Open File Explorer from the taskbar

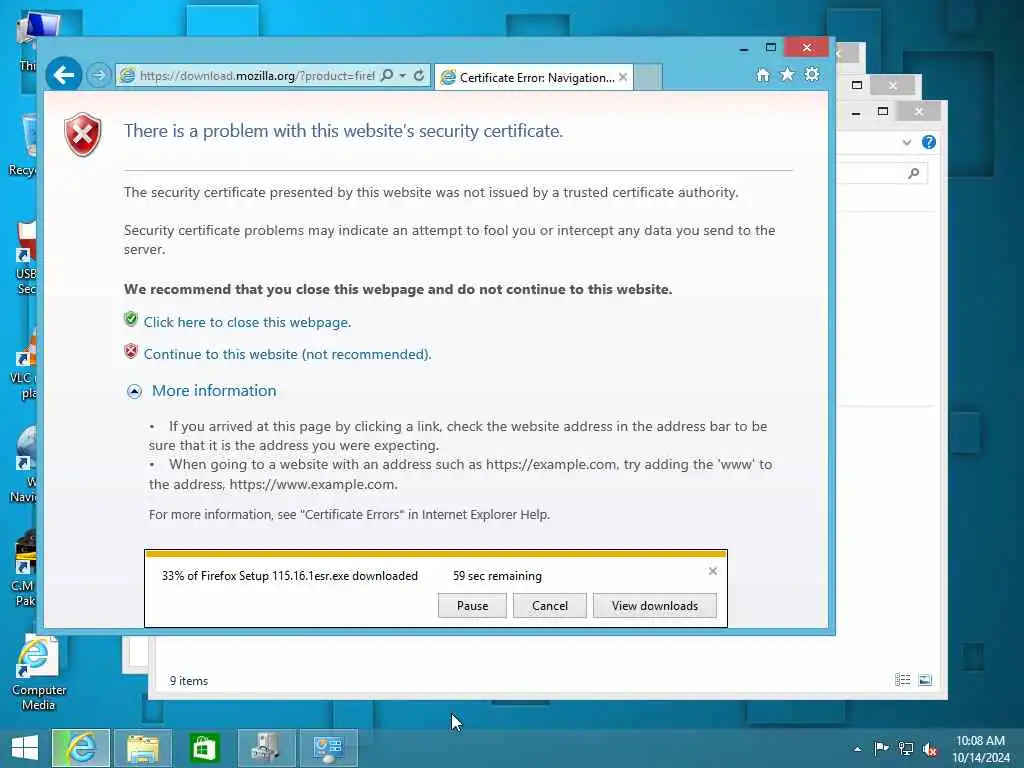click(143, 748)
